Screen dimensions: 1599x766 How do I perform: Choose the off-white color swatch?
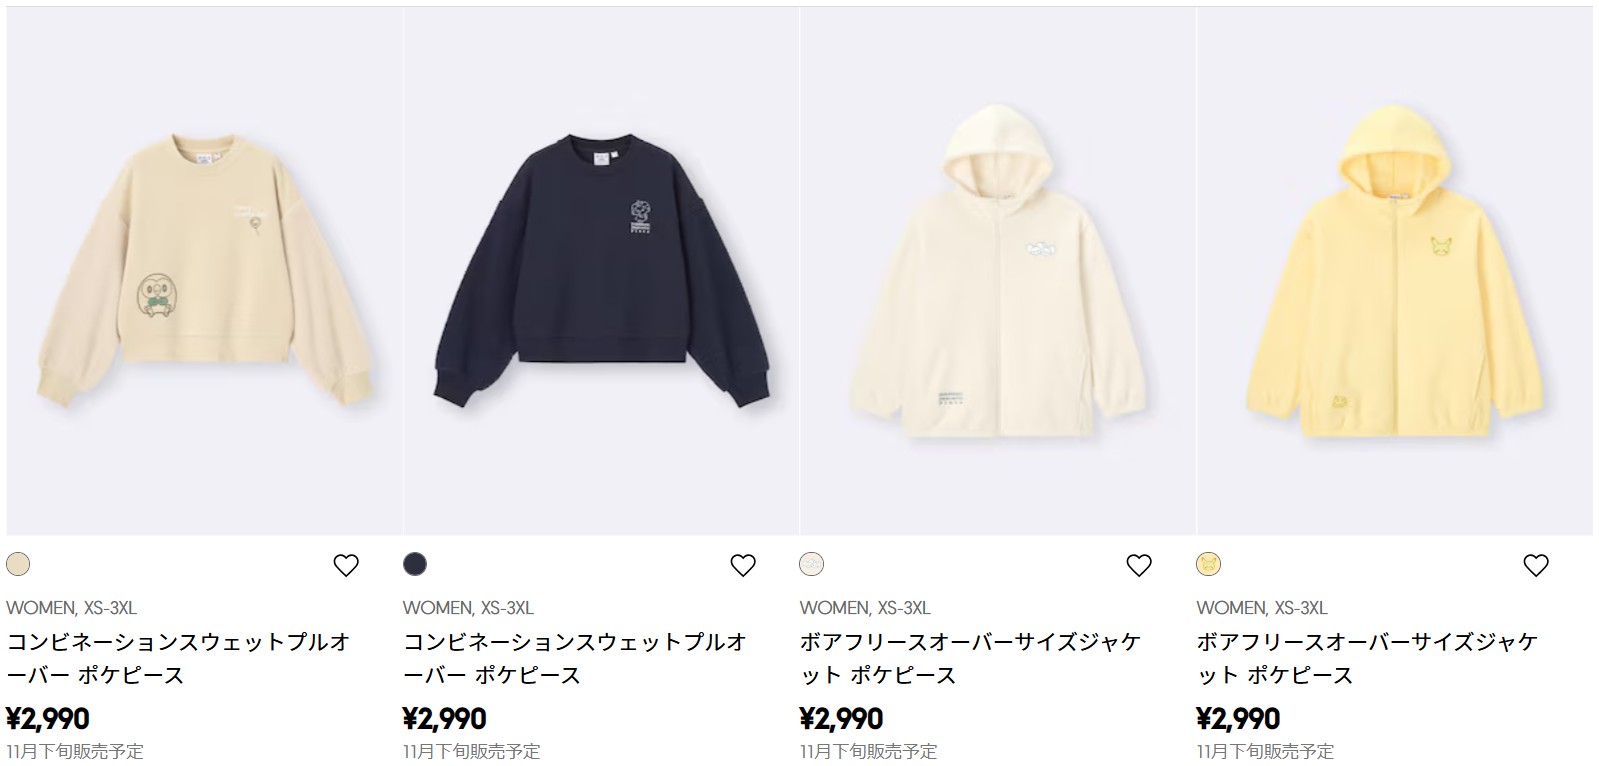[x=812, y=564]
